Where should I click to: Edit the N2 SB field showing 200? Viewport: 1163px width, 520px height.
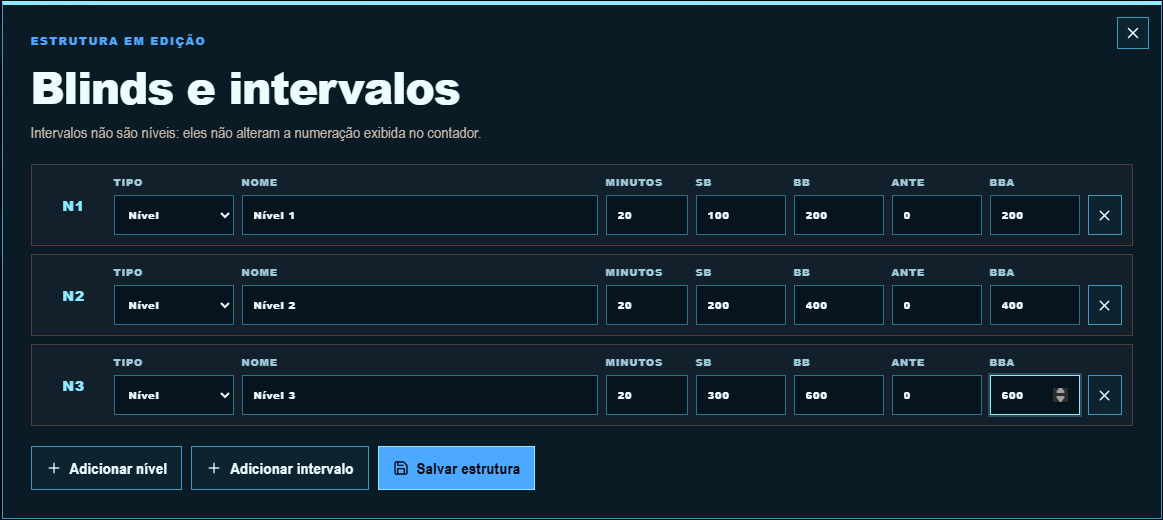point(741,305)
